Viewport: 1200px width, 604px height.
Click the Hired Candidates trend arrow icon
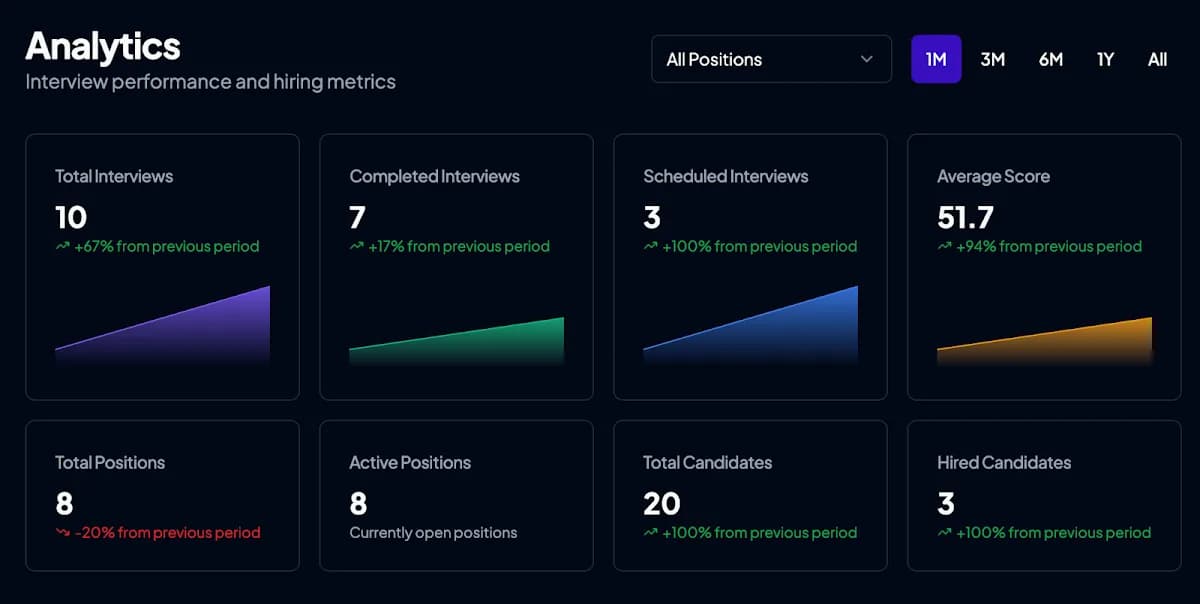[944, 533]
